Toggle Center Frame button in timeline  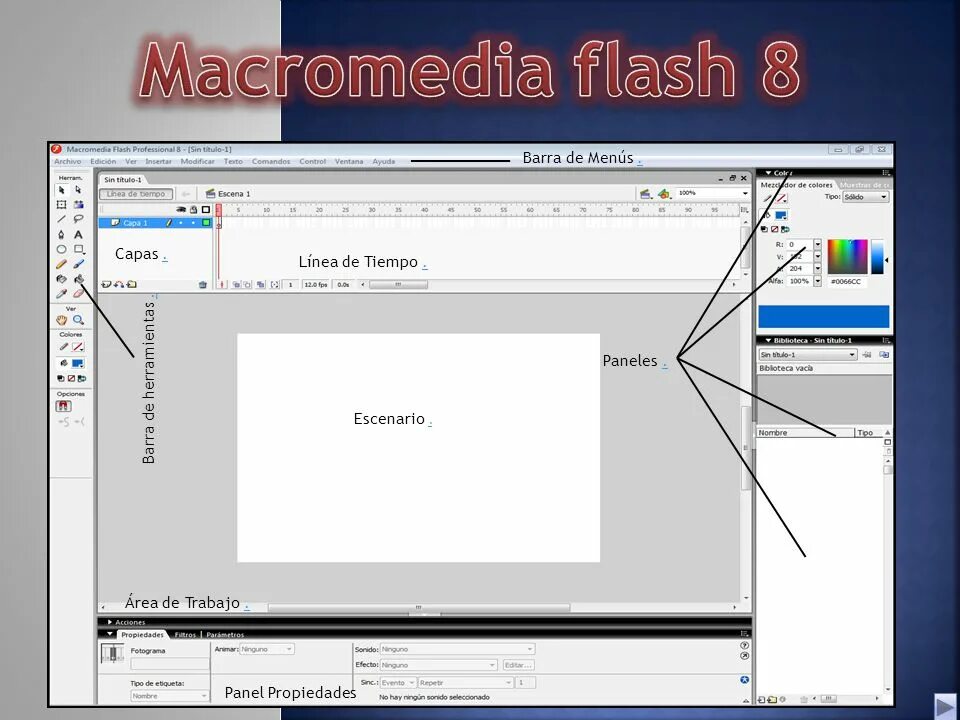click(222, 285)
